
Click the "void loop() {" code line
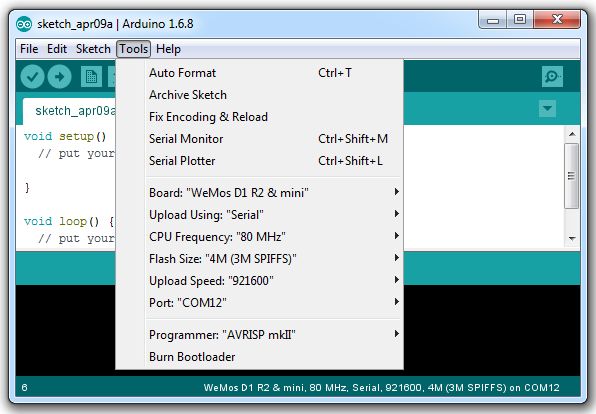69,221
